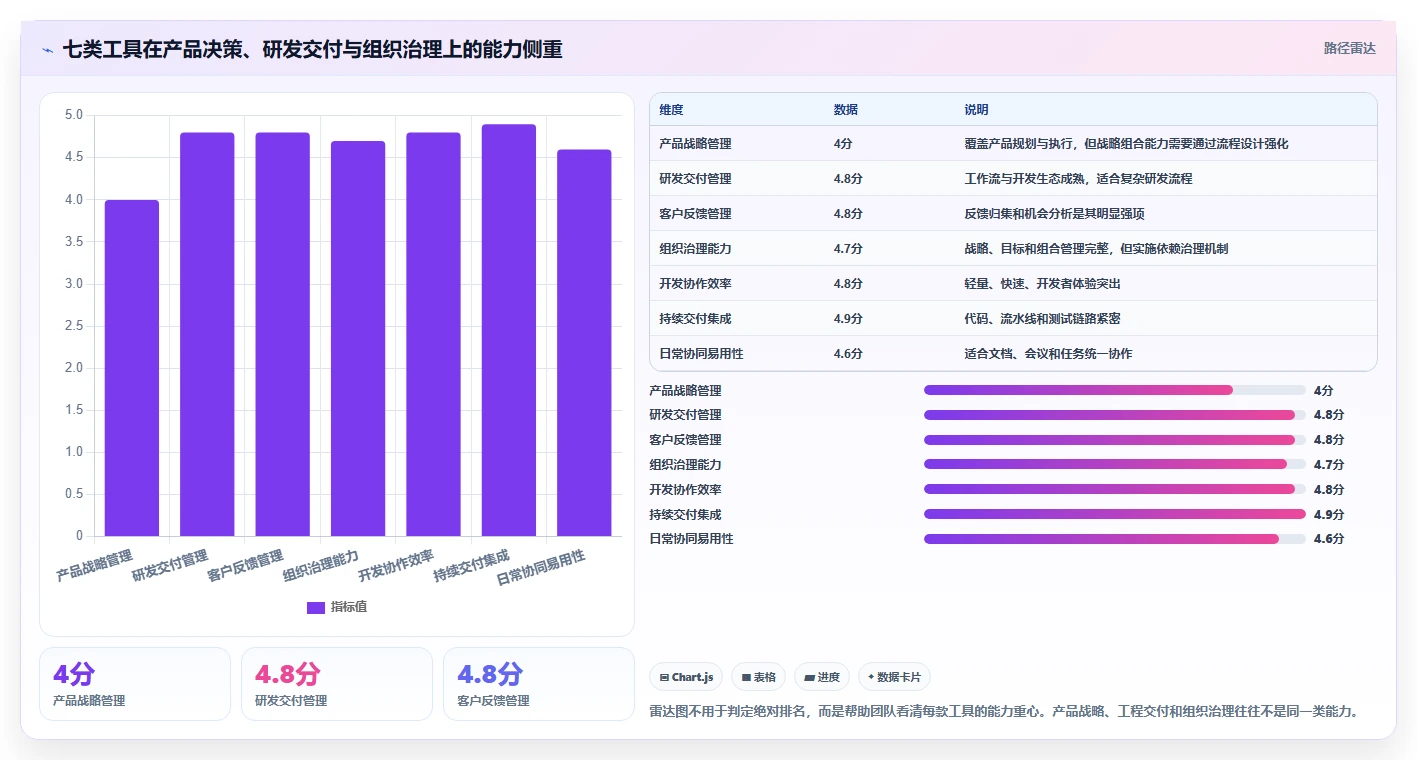Click the 研发交付管理 bar in chart
1417x760 pixels.
pos(207,334)
